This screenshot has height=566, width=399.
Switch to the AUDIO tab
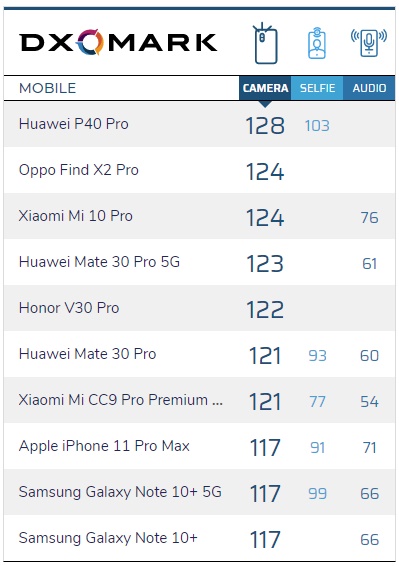point(369,88)
